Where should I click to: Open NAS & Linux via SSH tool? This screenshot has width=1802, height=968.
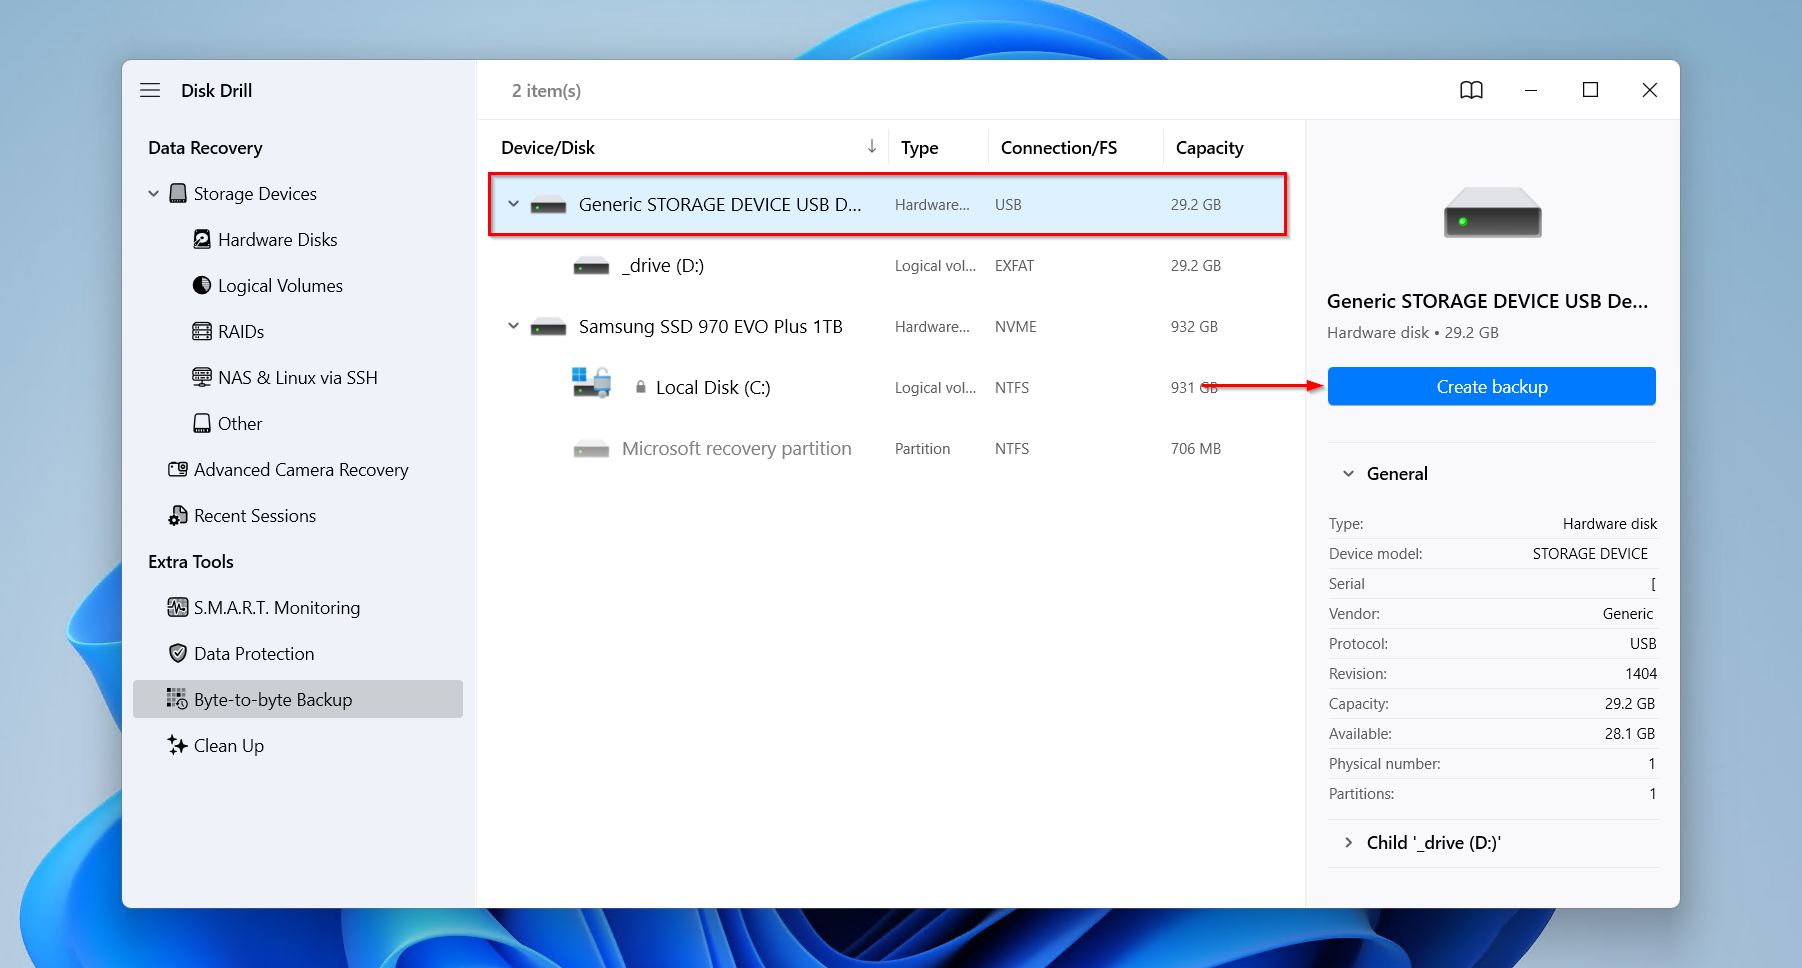point(297,377)
